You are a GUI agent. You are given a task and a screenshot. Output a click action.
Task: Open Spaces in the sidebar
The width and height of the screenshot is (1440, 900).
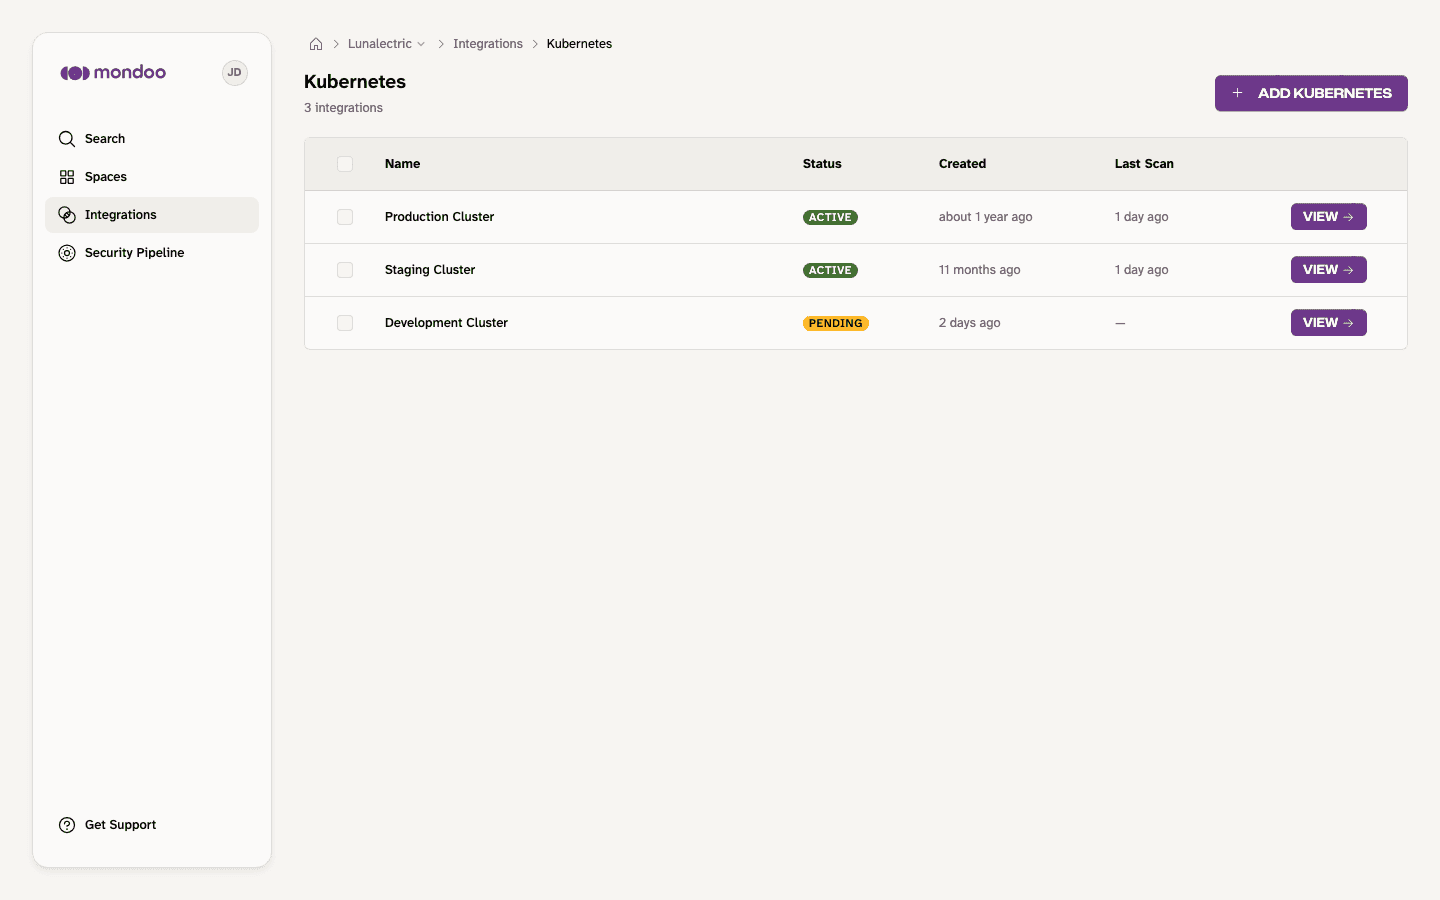coord(152,177)
